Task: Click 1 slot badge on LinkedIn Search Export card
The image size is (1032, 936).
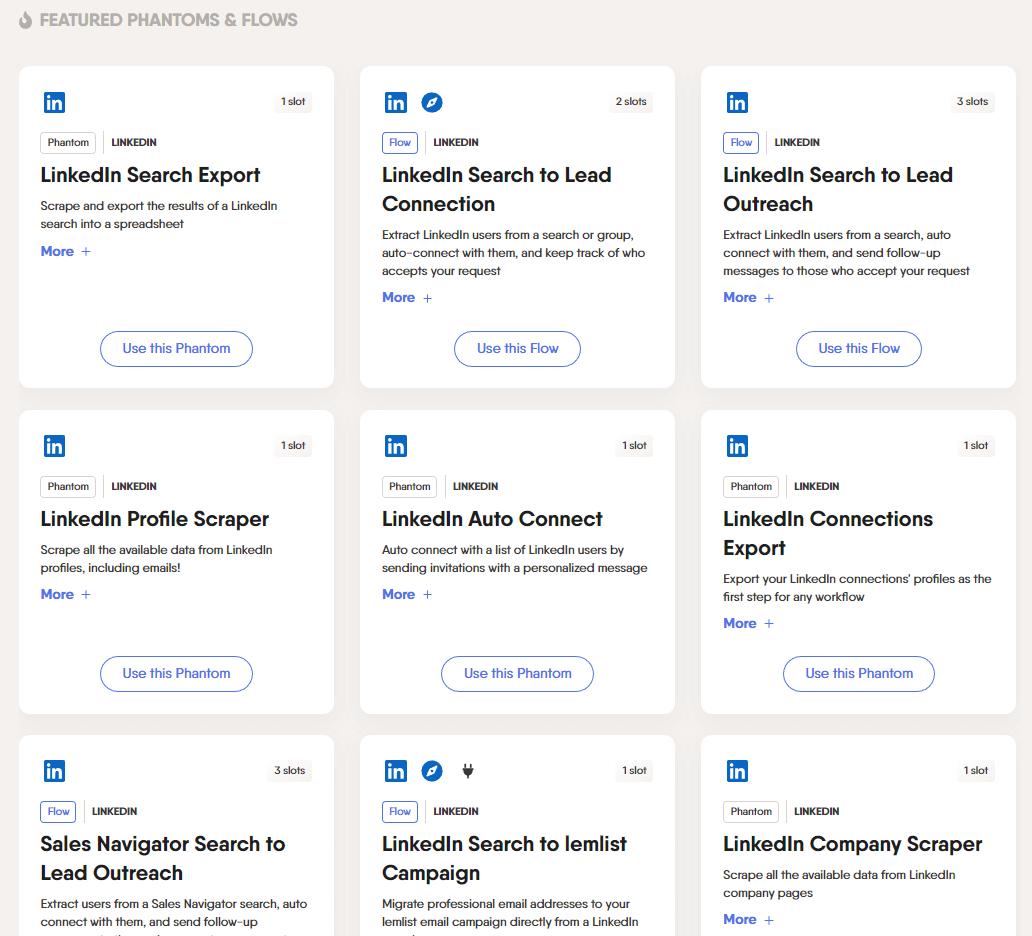Action: tap(293, 102)
